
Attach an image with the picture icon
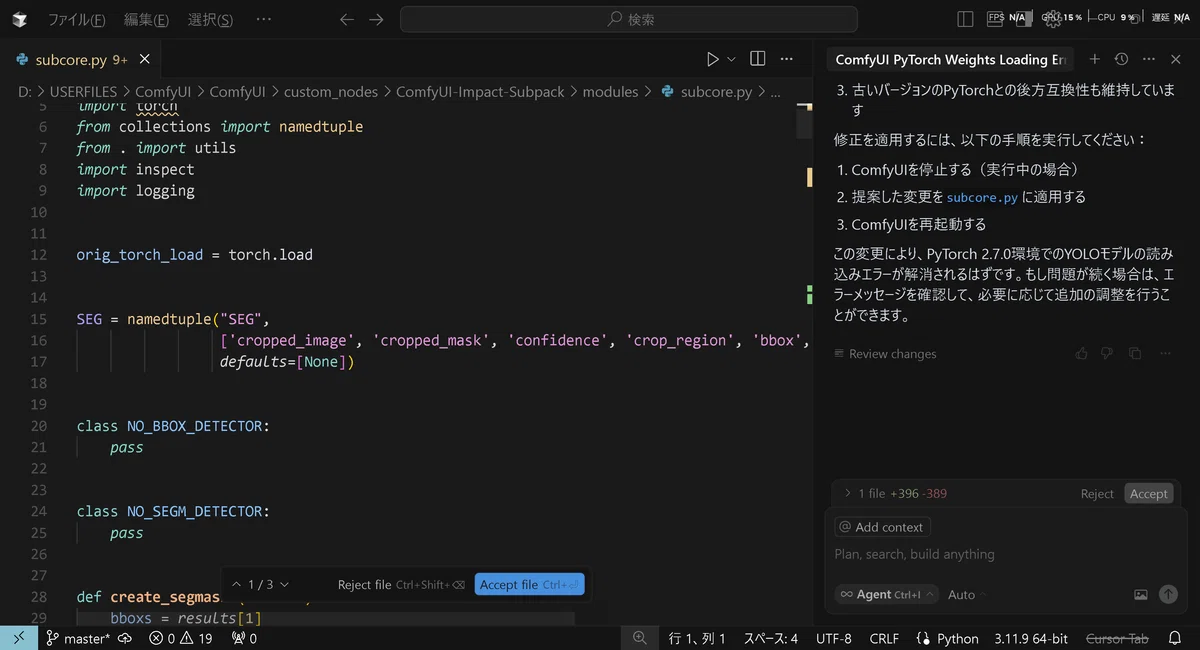(x=1140, y=594)
